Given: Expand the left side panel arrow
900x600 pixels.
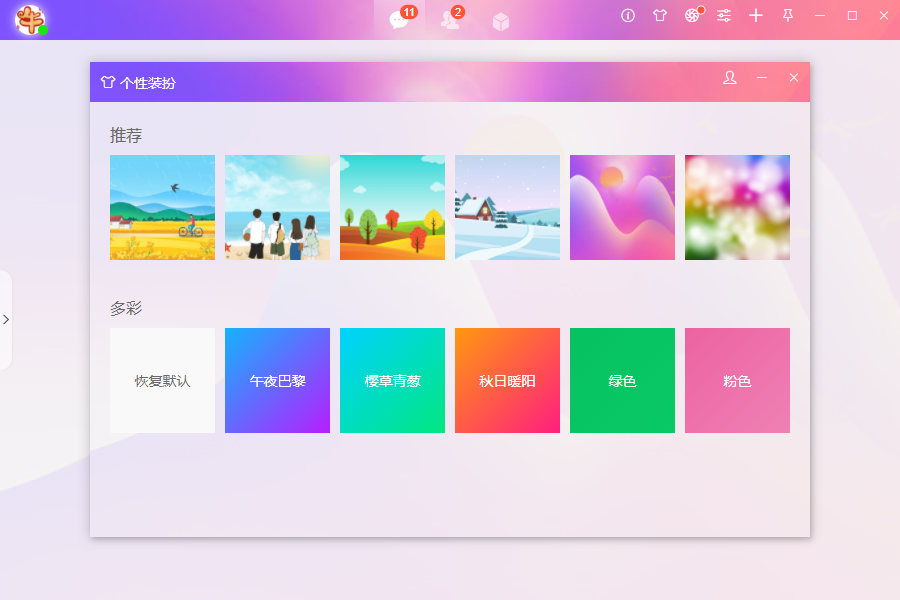Looking at the screenshot, I should (x=6, y=319).
